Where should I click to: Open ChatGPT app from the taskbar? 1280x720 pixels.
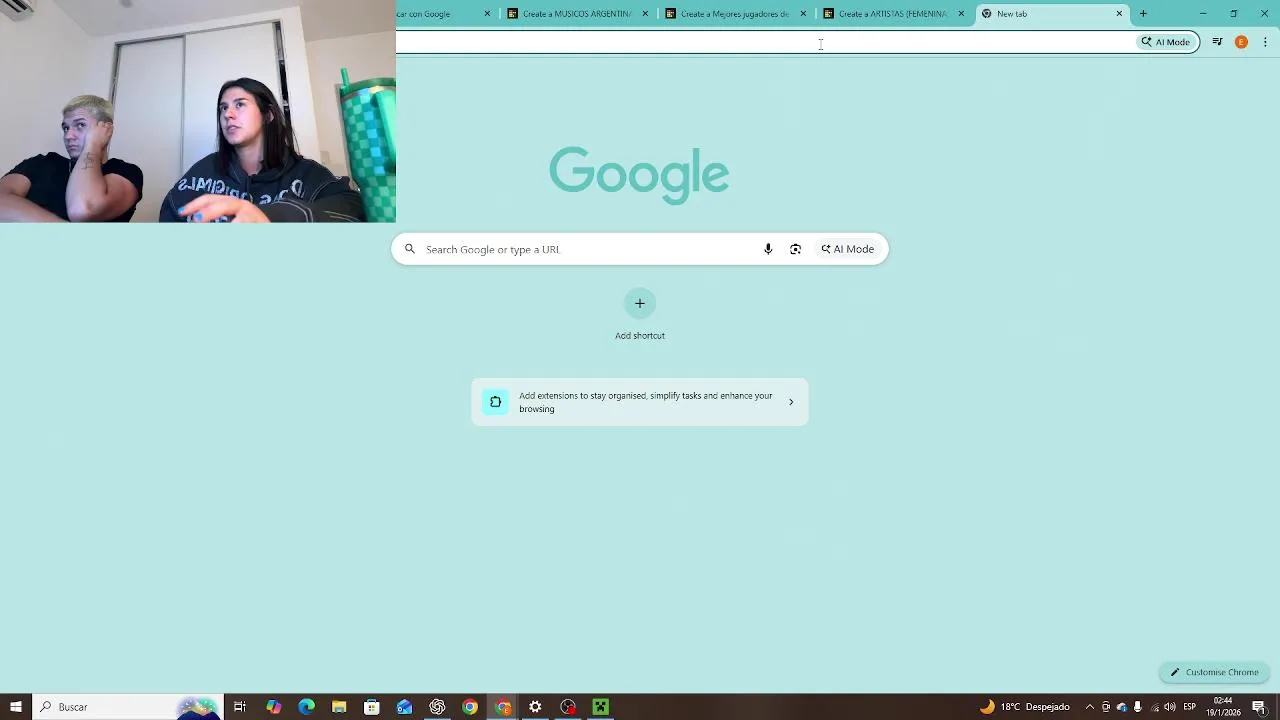(x=437, y=707)
